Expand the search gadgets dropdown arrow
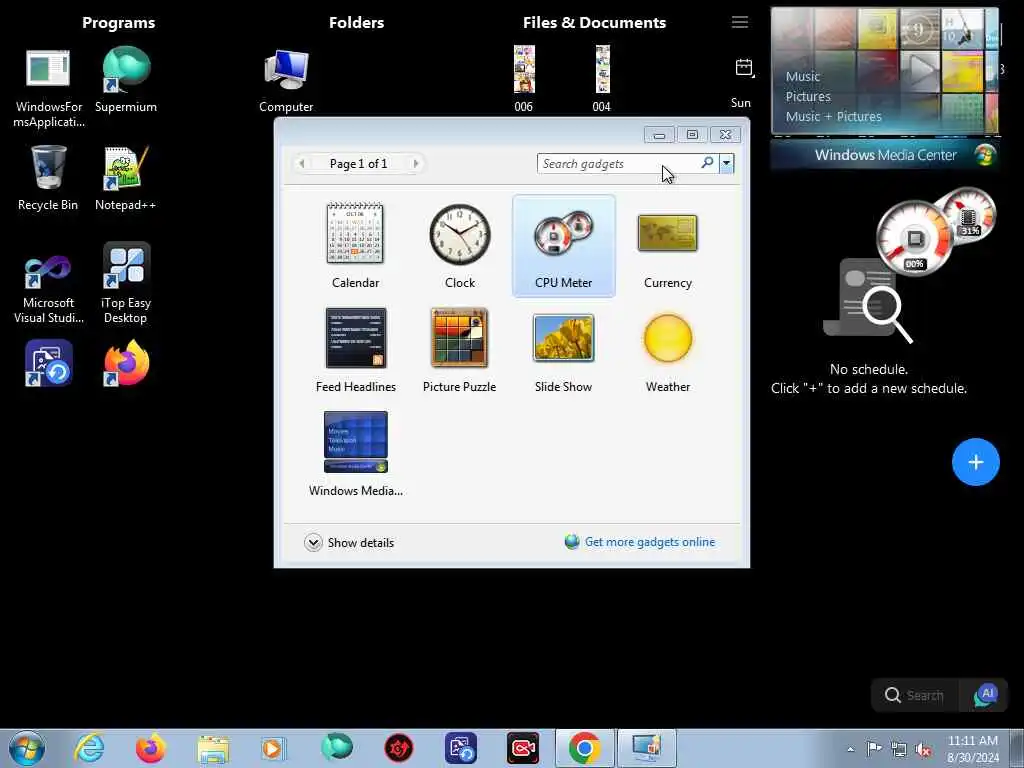 (x=726, y=163)
